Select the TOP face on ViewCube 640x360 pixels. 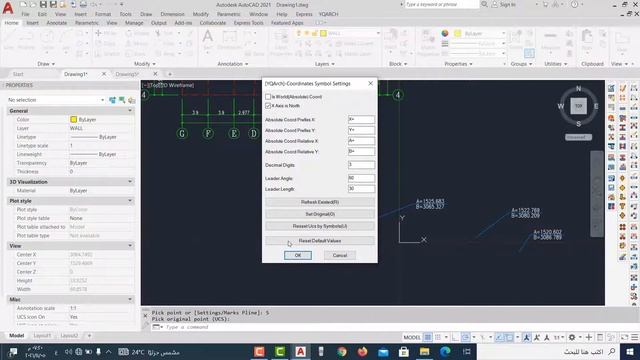click(x=578, y=106)
